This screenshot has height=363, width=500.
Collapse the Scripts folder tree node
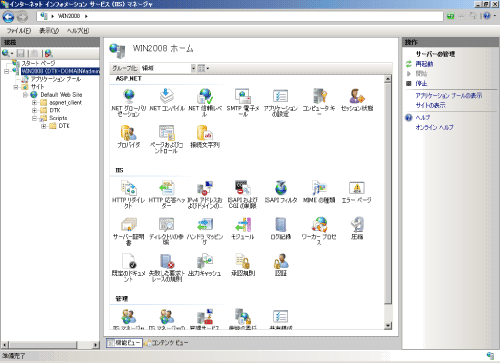(34, 118)
